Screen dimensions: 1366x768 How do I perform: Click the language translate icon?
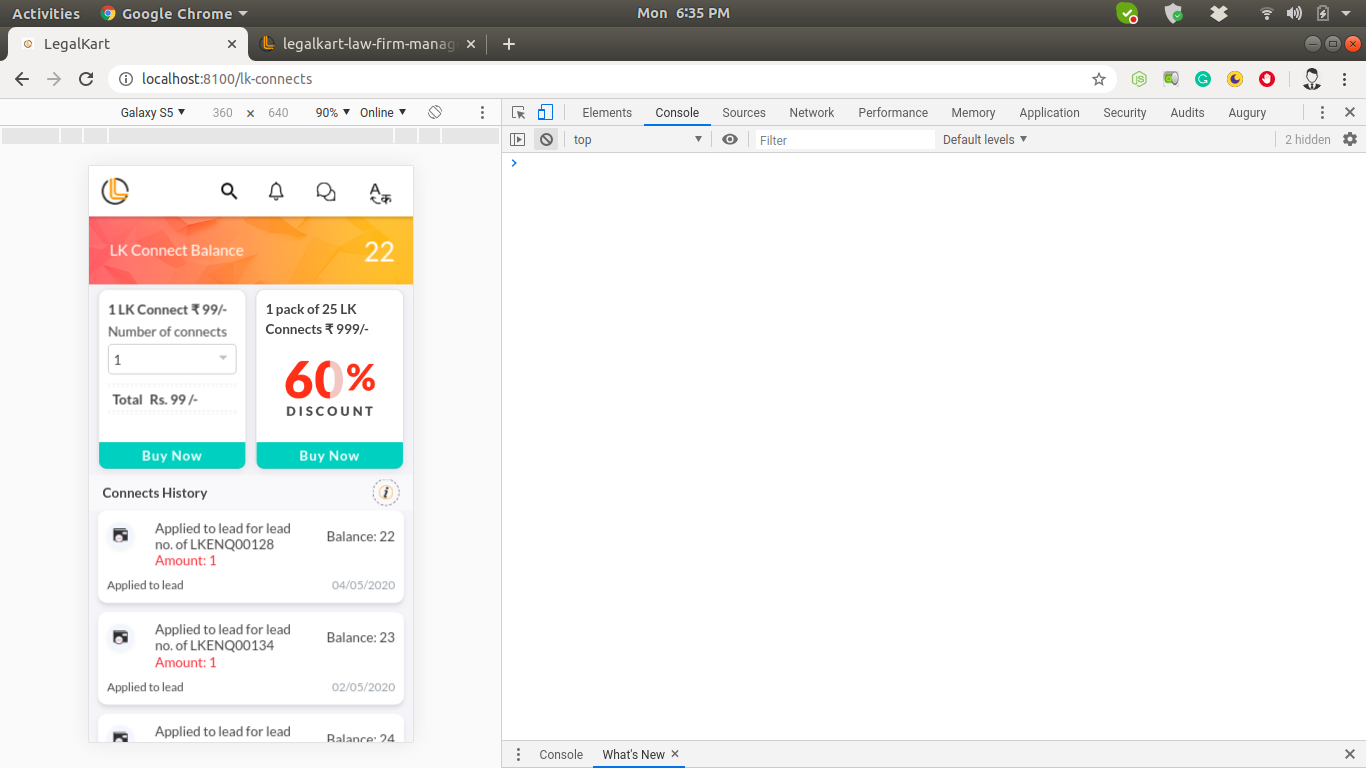[x=380, y=193]
